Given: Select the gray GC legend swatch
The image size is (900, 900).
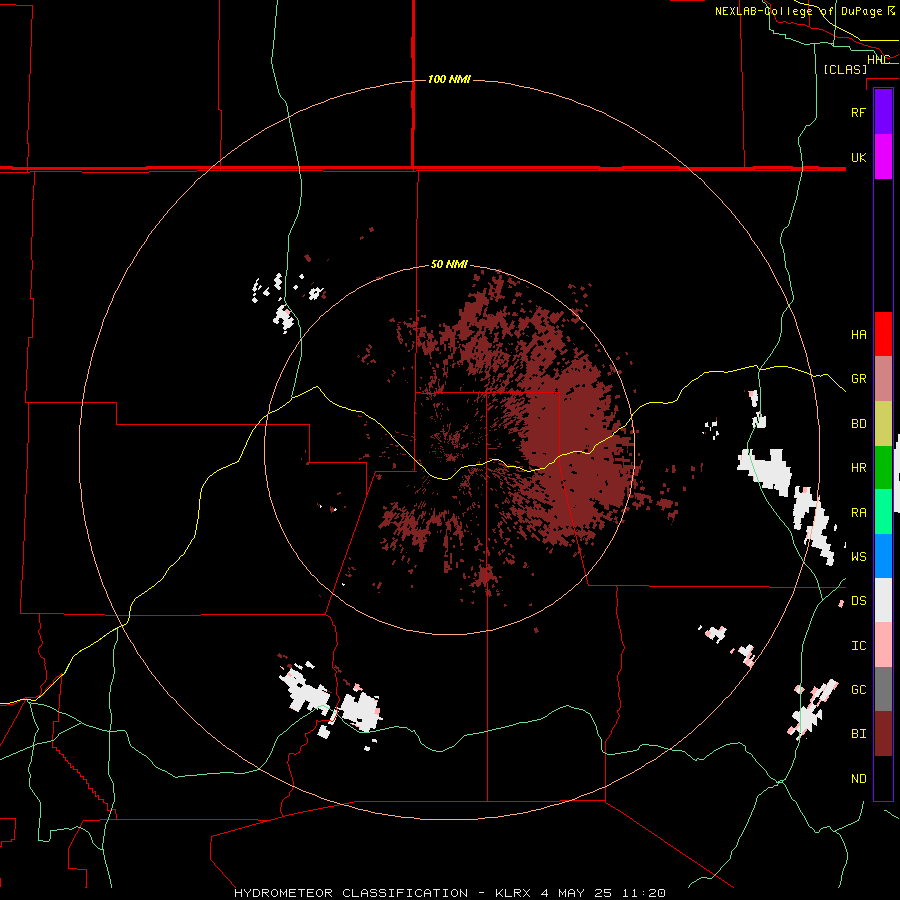Looking at the screenshot, I should tap(883, 689).
